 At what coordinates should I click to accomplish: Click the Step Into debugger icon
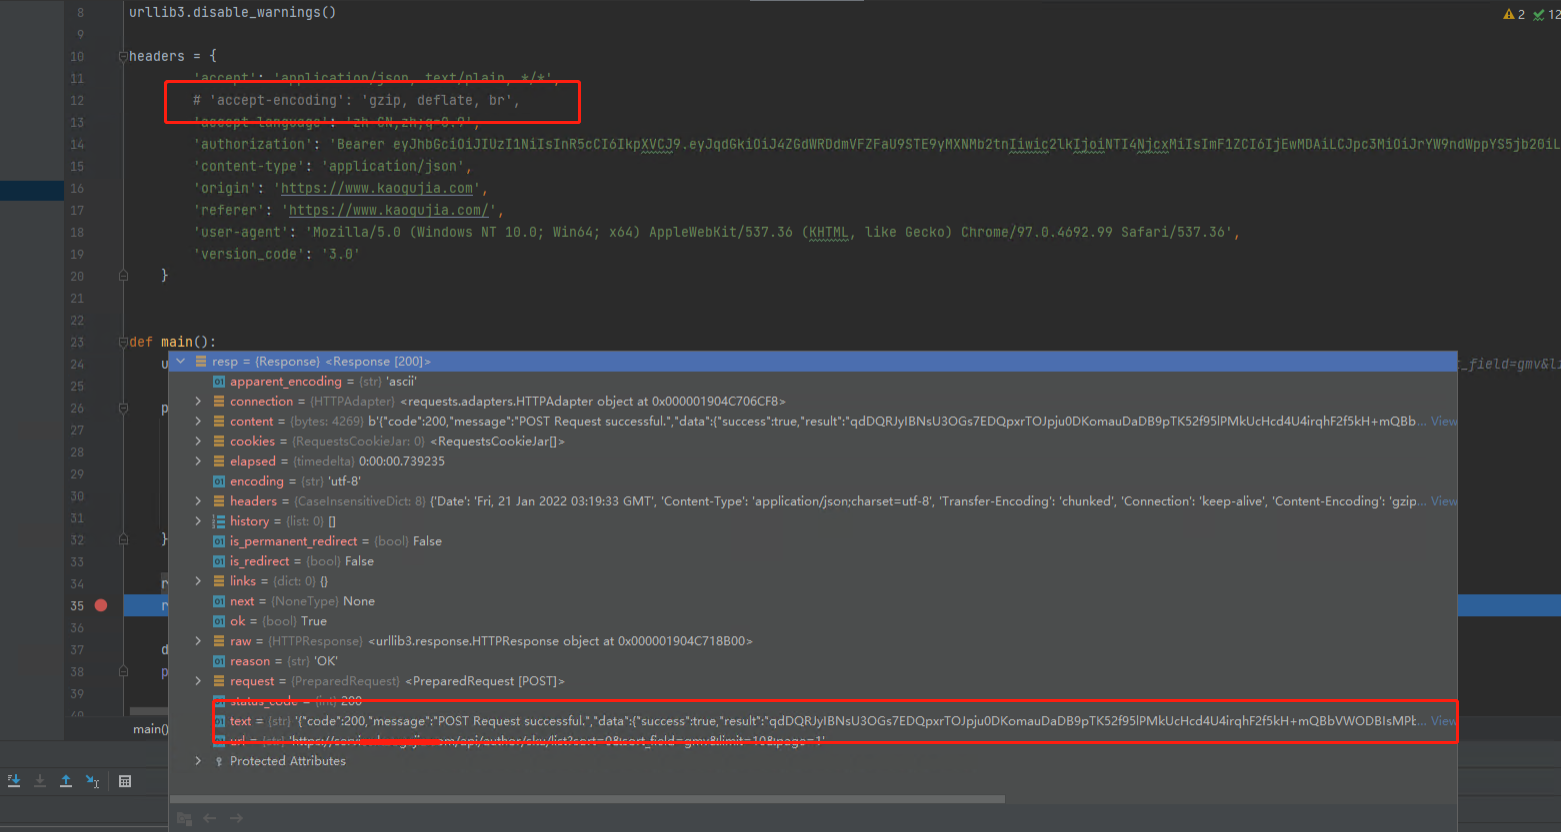(14, 781)
